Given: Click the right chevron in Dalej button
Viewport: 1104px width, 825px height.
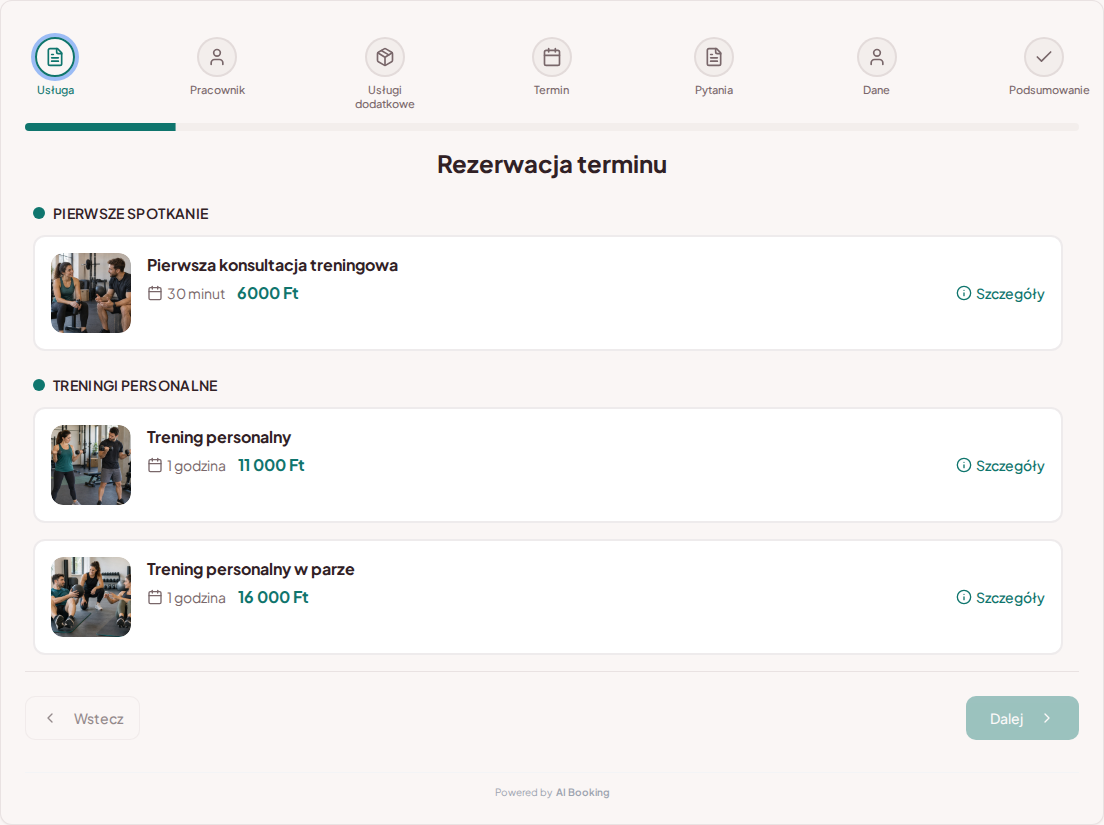Looking at the screenshot, I should [1047, 718].
